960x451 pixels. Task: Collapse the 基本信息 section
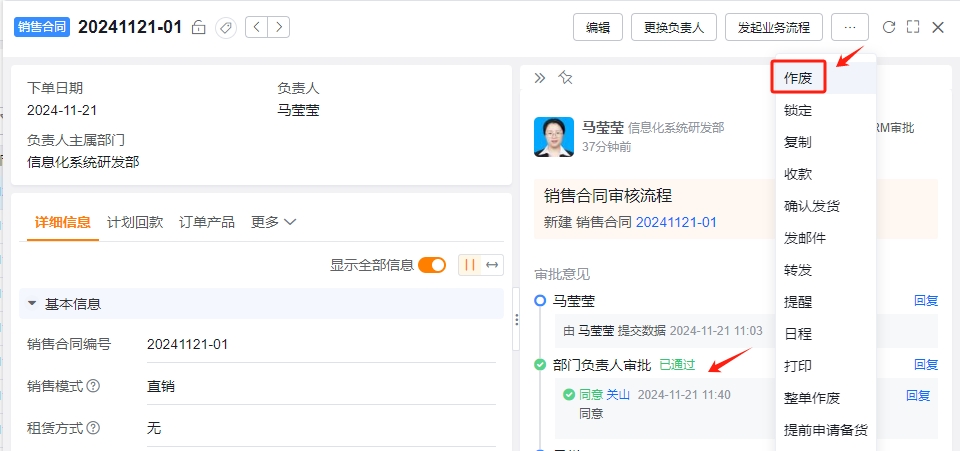point(32,304)
